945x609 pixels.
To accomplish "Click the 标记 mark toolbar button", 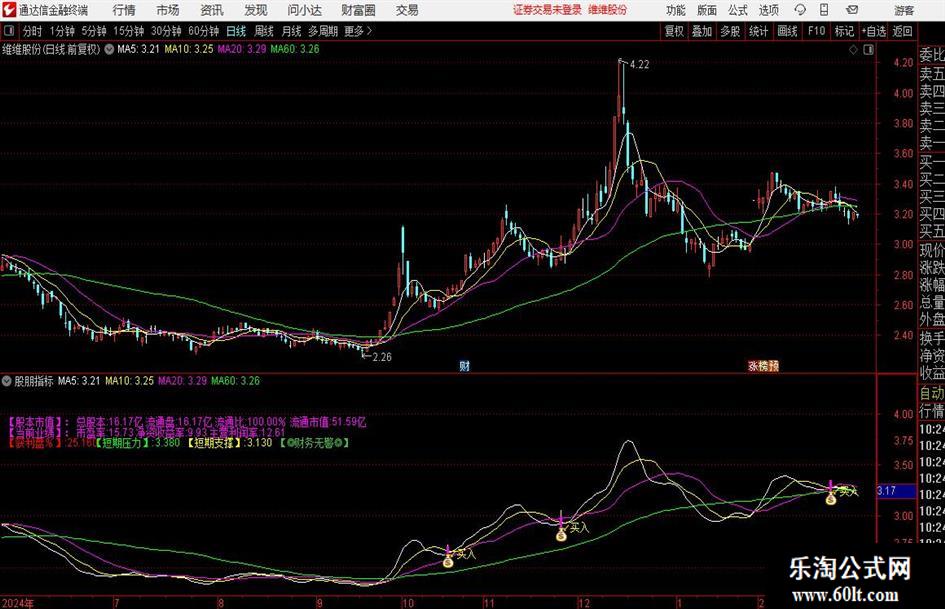I will (x=844, y=31).
